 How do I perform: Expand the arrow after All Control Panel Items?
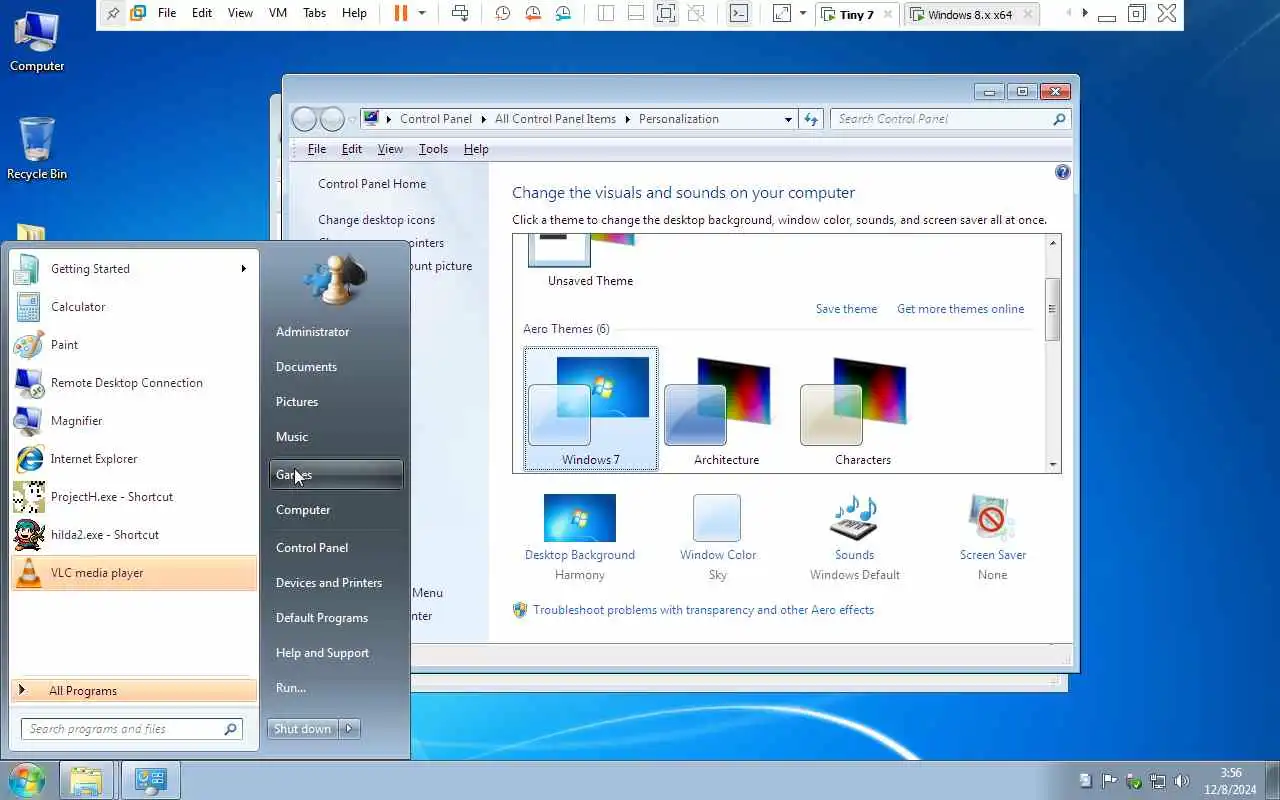click(628, 119)
